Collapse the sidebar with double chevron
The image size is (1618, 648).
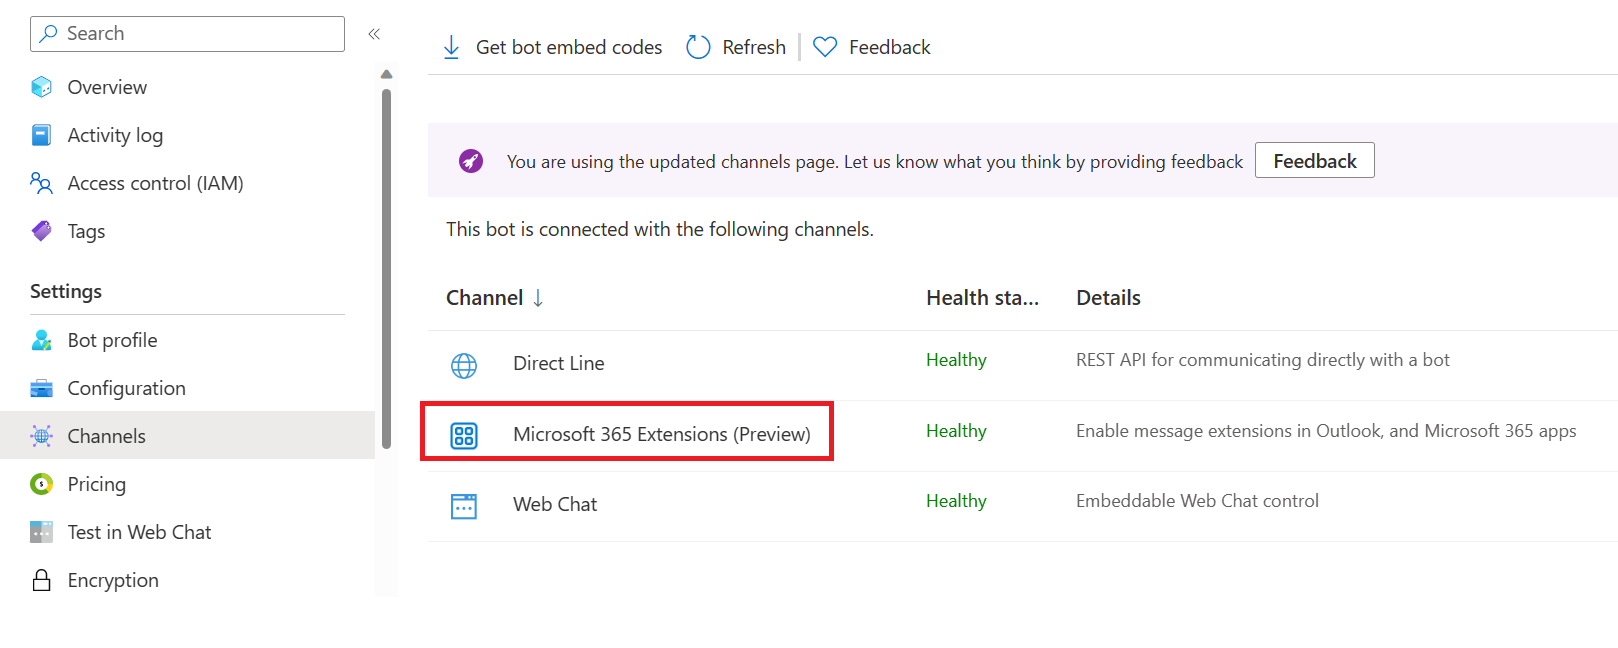374,34
